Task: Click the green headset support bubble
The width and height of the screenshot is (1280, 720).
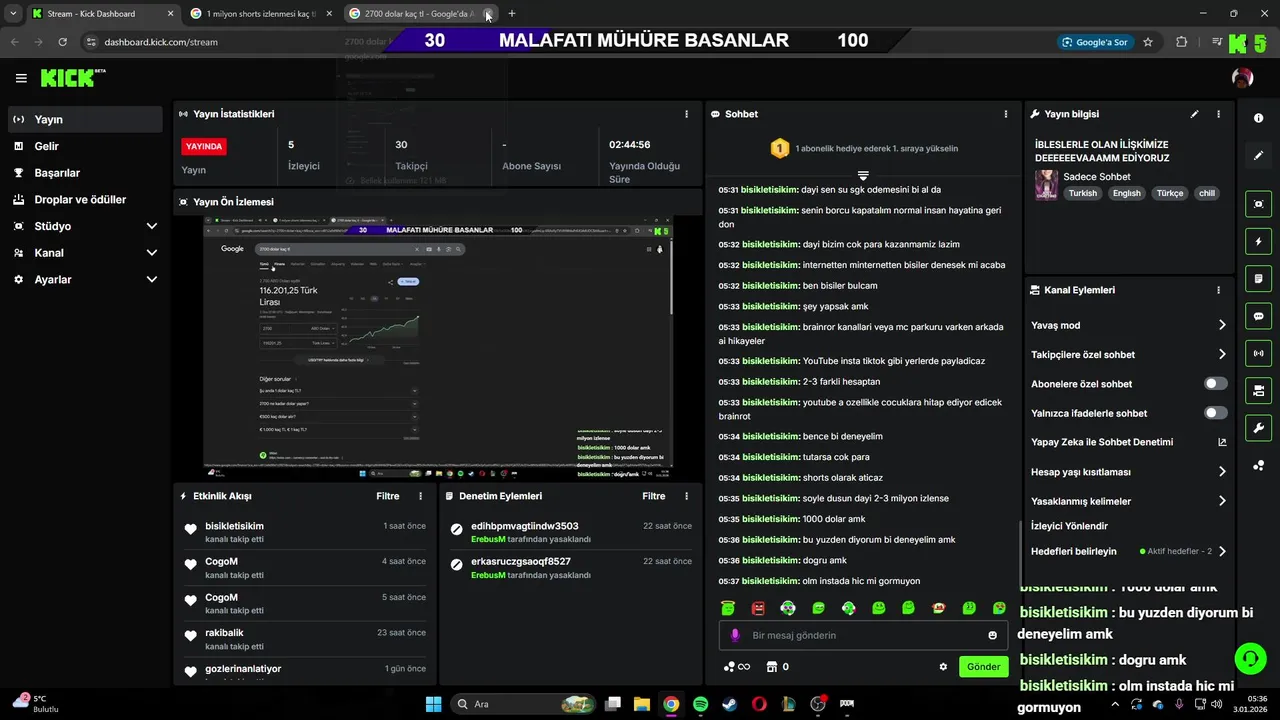Action: (1250, 658)
